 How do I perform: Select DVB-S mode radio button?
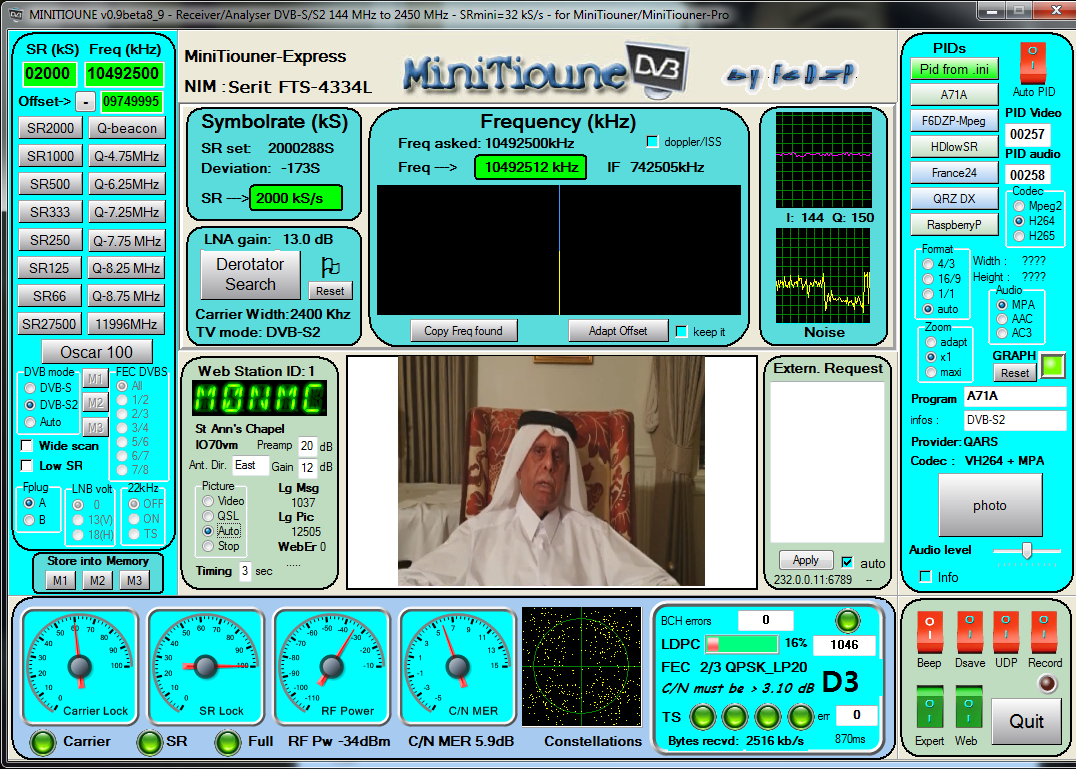(30, 388)
